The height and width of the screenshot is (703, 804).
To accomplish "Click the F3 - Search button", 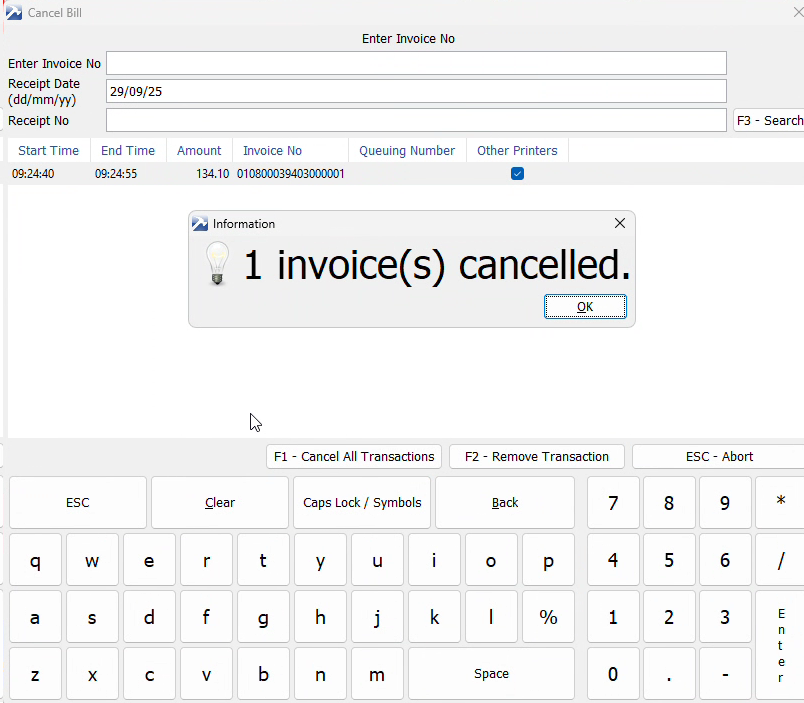I will (769, 121).
